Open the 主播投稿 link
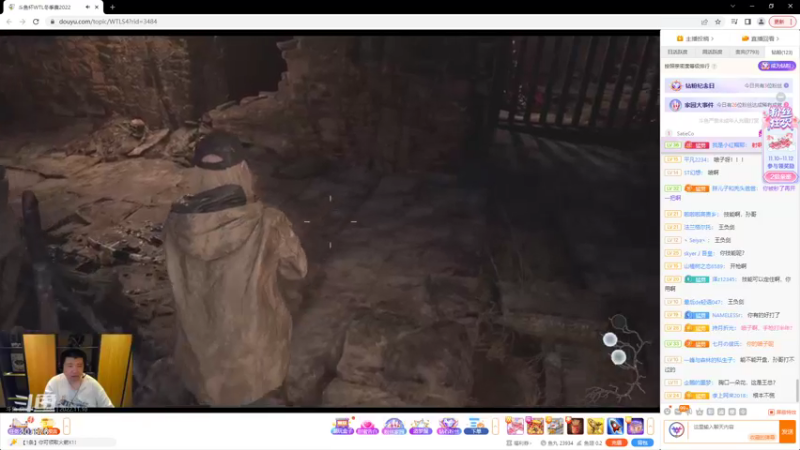 click(695, 39)
